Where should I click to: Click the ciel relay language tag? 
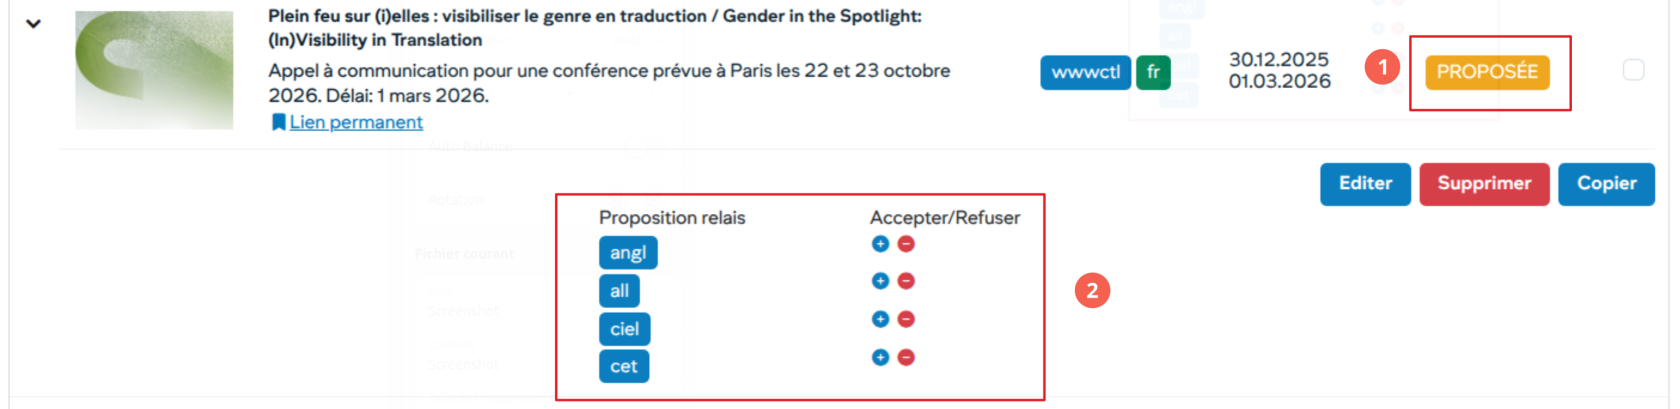[x=624, y=329]
